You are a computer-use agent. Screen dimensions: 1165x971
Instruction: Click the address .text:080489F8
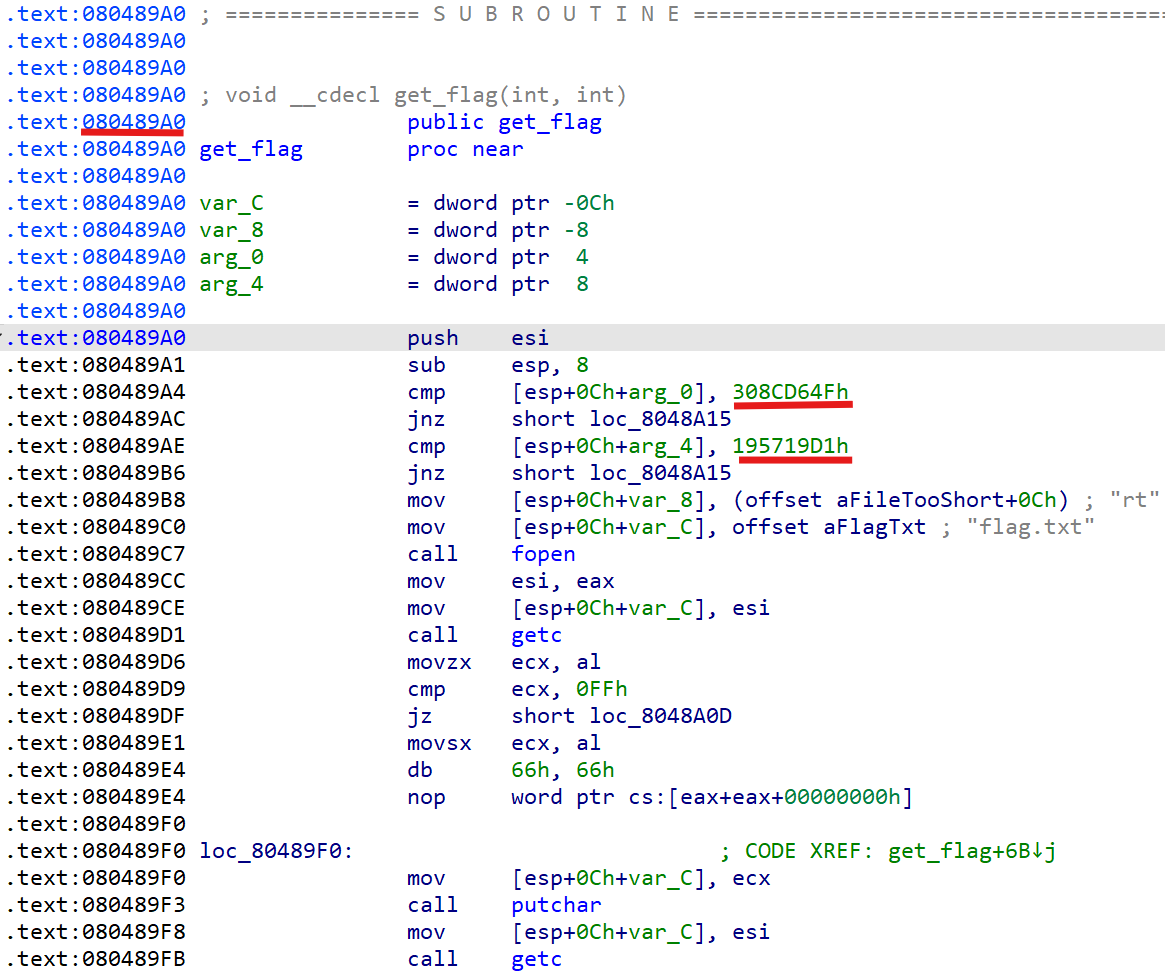[x=95, y=932]
